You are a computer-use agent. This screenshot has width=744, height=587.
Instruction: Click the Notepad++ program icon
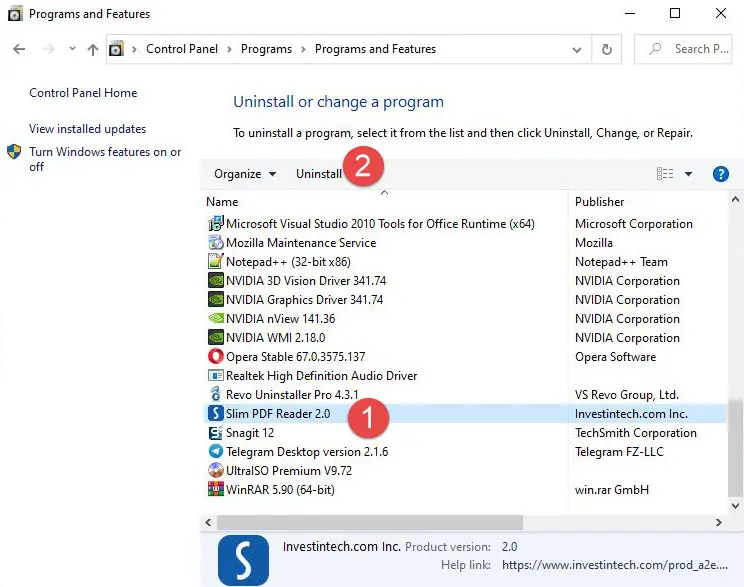pos(216,261)
